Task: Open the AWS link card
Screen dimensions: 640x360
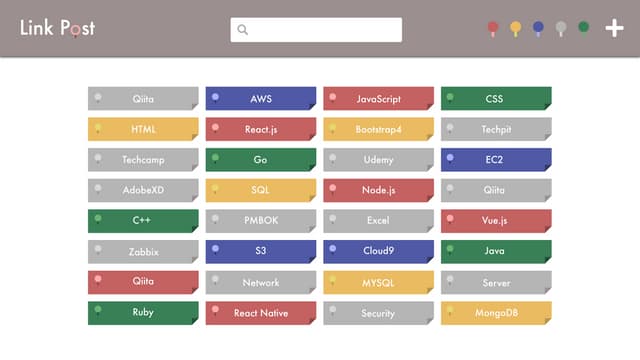Action: [x=261, y=98]
